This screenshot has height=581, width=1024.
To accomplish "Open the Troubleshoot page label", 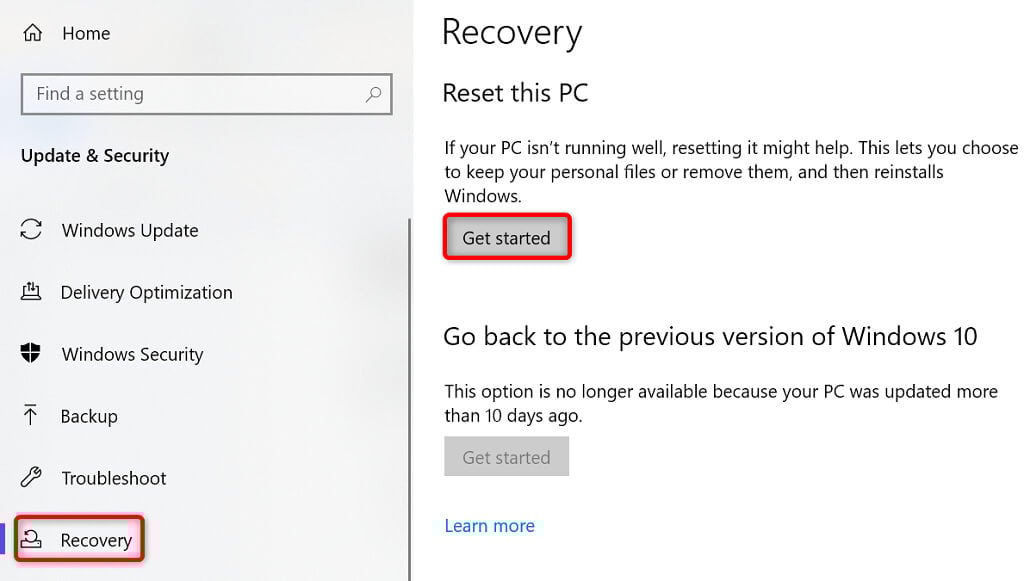I will pos(114,478).
